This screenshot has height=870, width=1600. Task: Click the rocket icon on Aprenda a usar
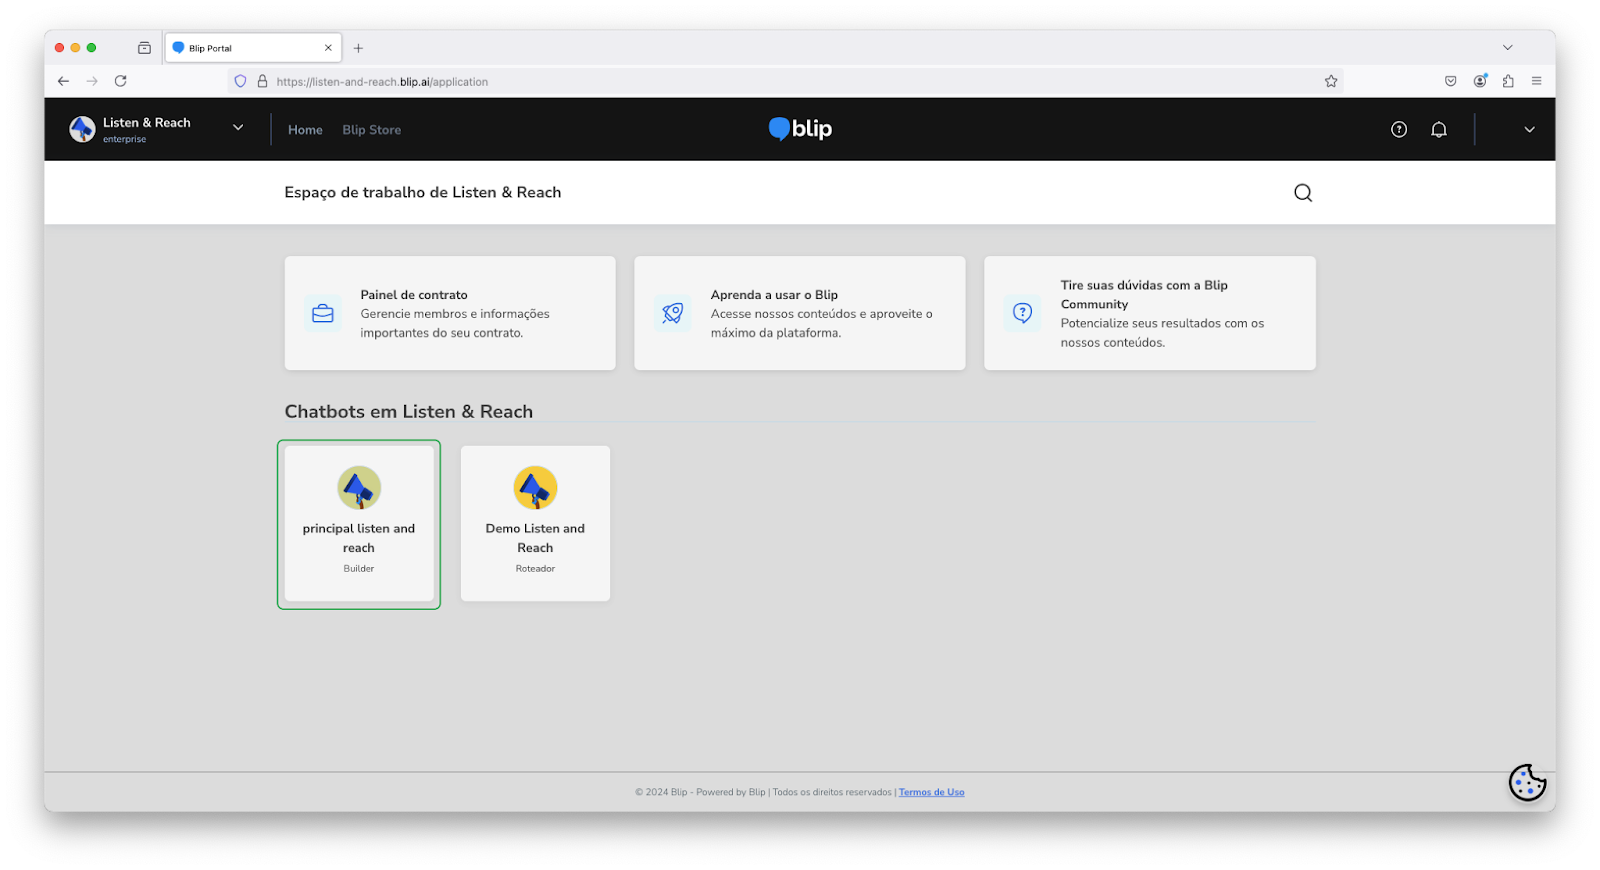673,313
